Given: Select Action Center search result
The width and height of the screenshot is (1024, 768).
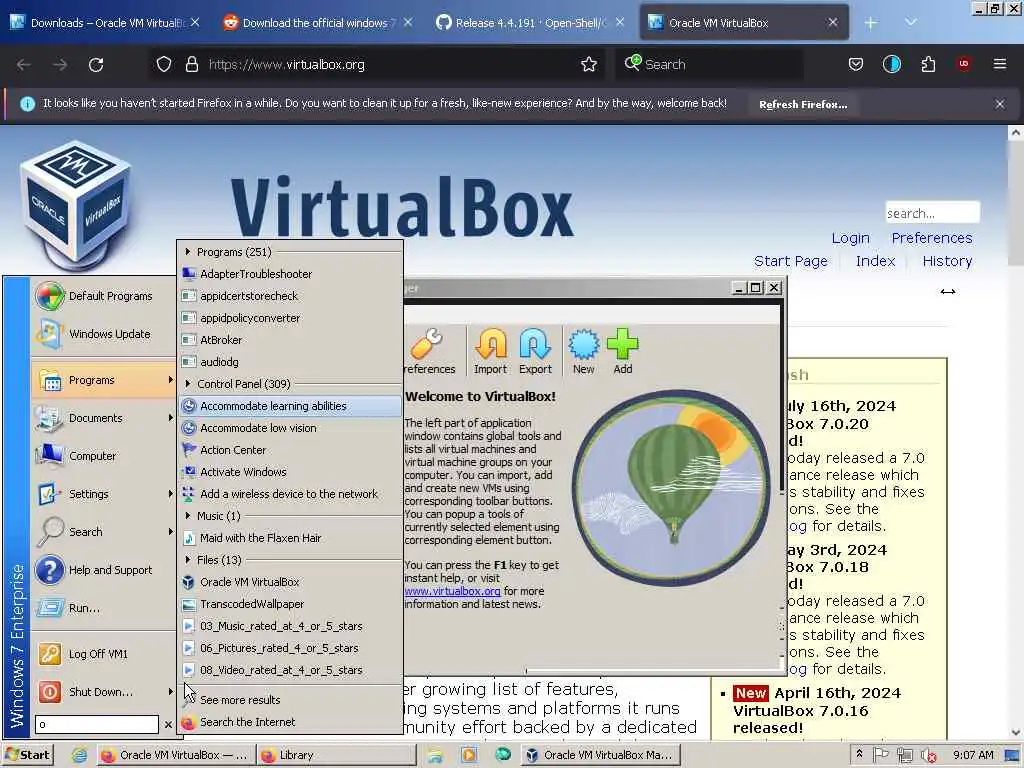Looking at the screenshot, I should click(290, 450).
